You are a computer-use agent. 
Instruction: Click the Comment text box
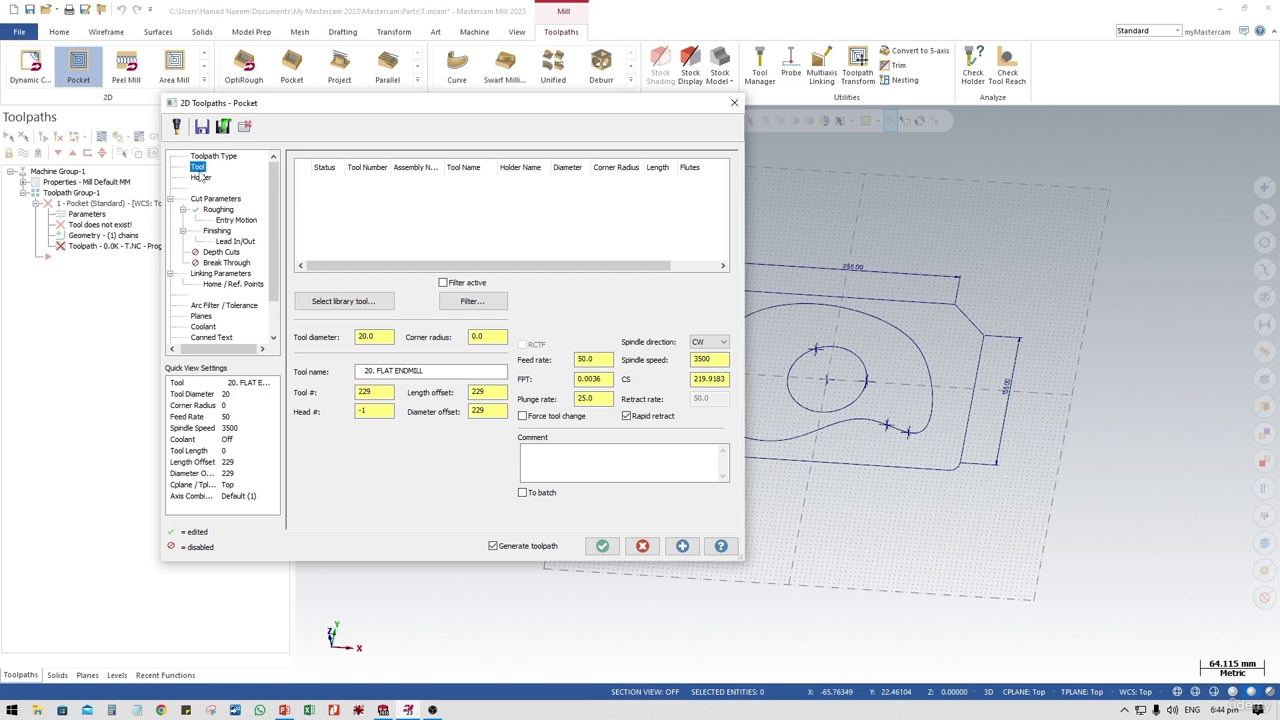click(624, 463)
